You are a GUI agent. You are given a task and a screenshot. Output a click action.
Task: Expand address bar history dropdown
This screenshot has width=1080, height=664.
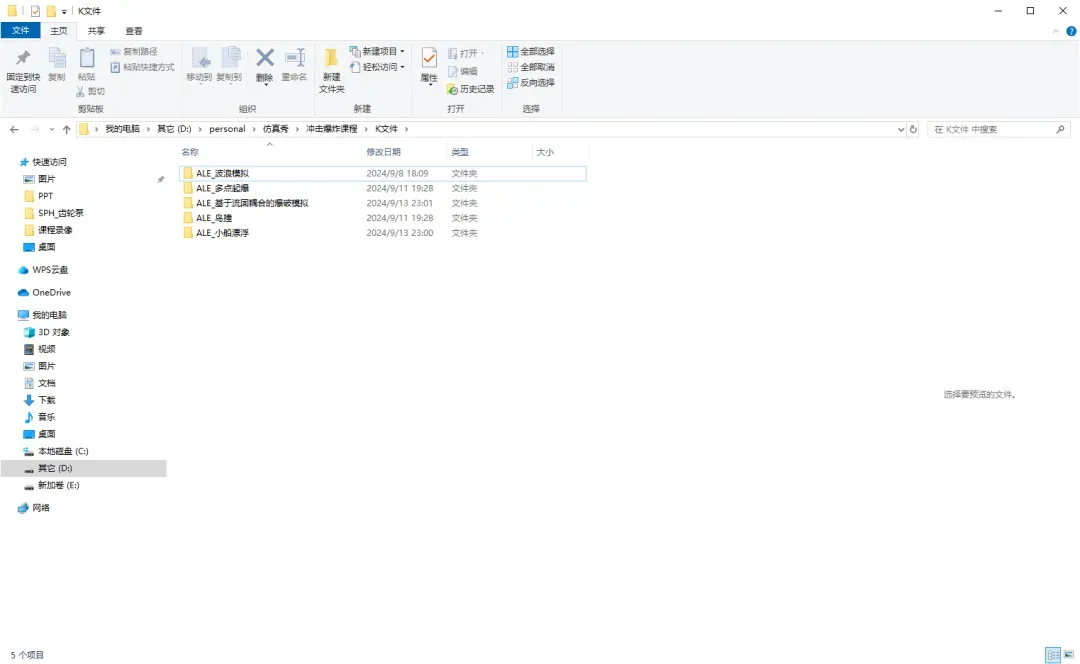coord(901,129)
